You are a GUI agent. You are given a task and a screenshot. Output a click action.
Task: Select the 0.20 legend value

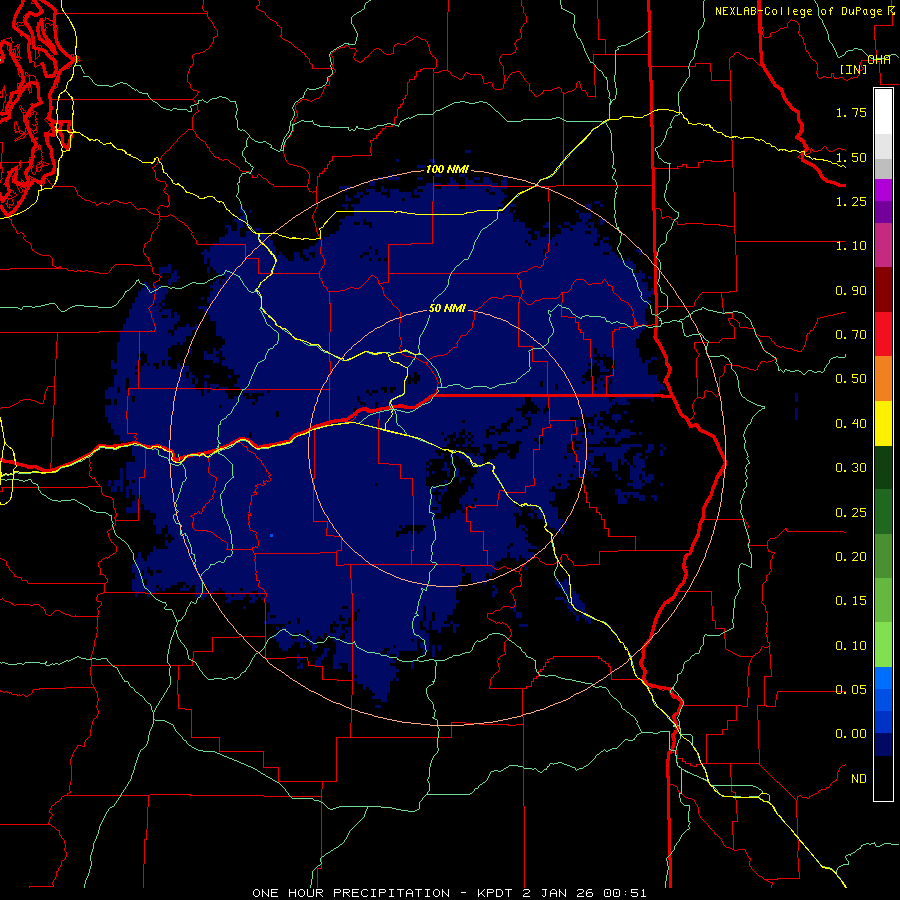[x=851, y=557]
